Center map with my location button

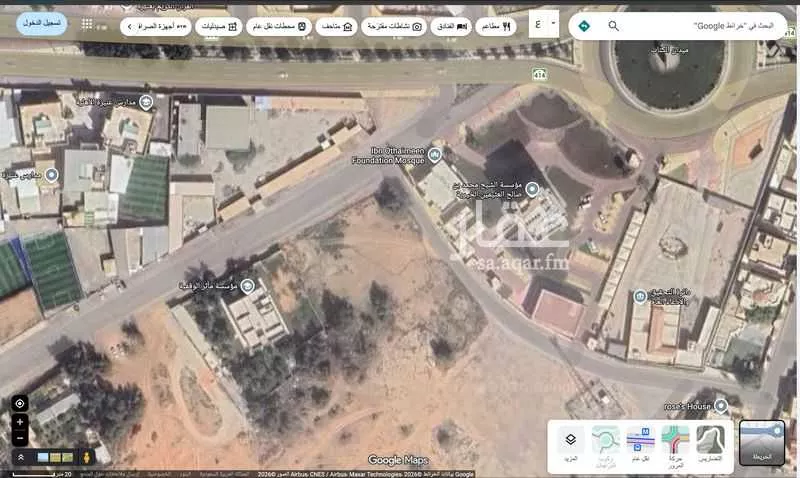19,403
